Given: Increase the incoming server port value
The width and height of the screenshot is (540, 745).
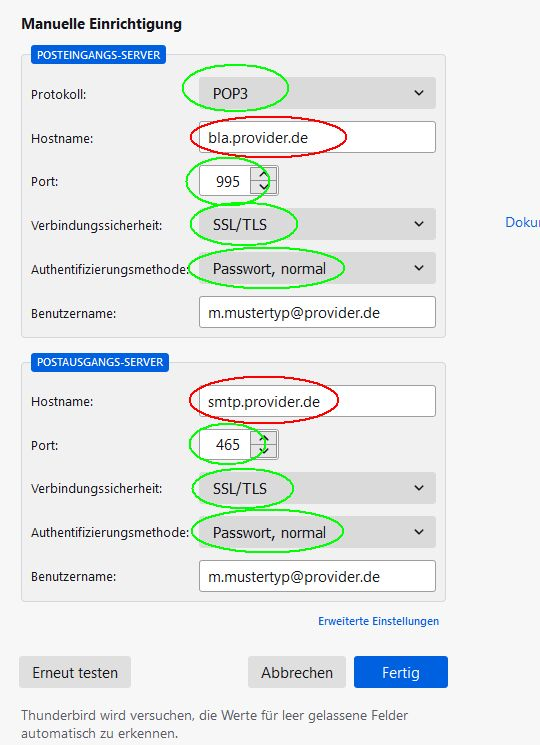Looking at the screenshot, I should (x=264, y=175).
